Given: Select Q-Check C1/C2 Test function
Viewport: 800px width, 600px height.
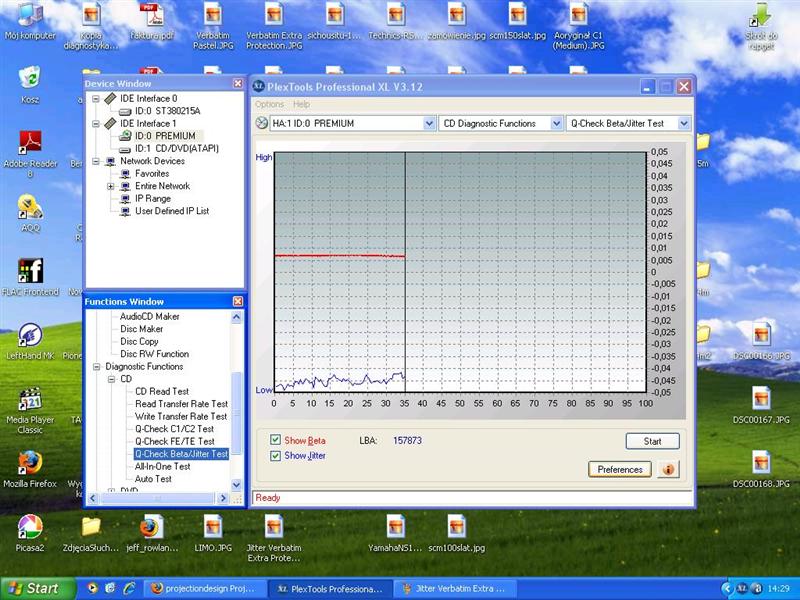Looking at the screenshot, I should click(x=174, y=429).
